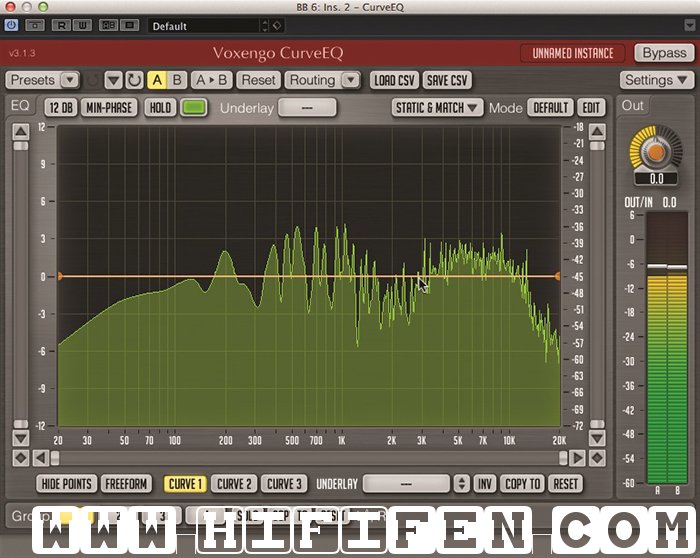
Task: Click DEFAULT spectrum mode button
Action: pyautogui.click(x=551, y=108)
